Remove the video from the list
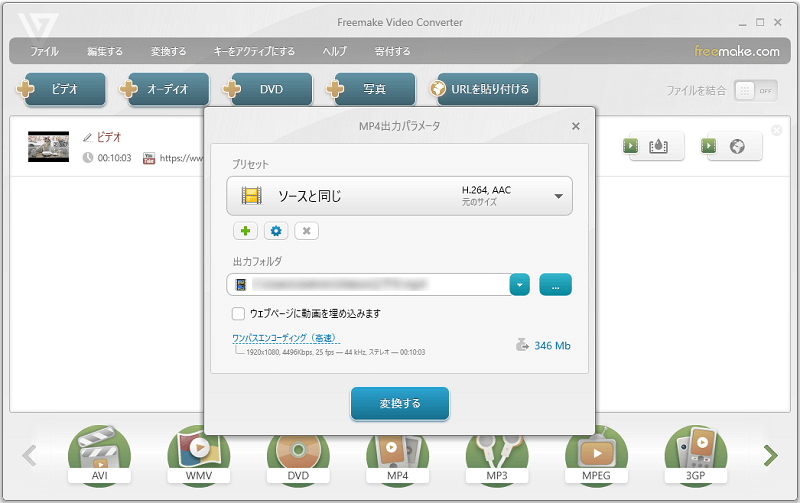Image resolution: width=800 pixels, height=503 pixels. pos(777,131)
